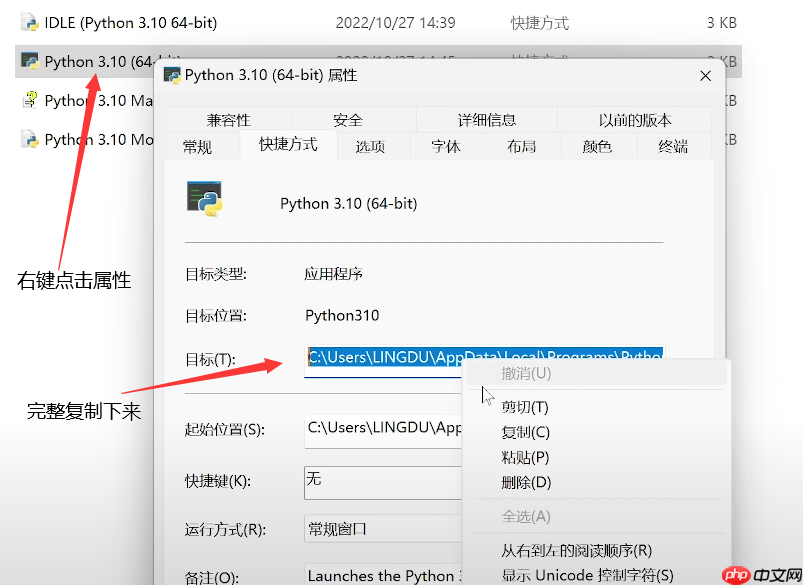Switch to the 颜色 tab
Screen dimensions: 803x585
(597, 147)
